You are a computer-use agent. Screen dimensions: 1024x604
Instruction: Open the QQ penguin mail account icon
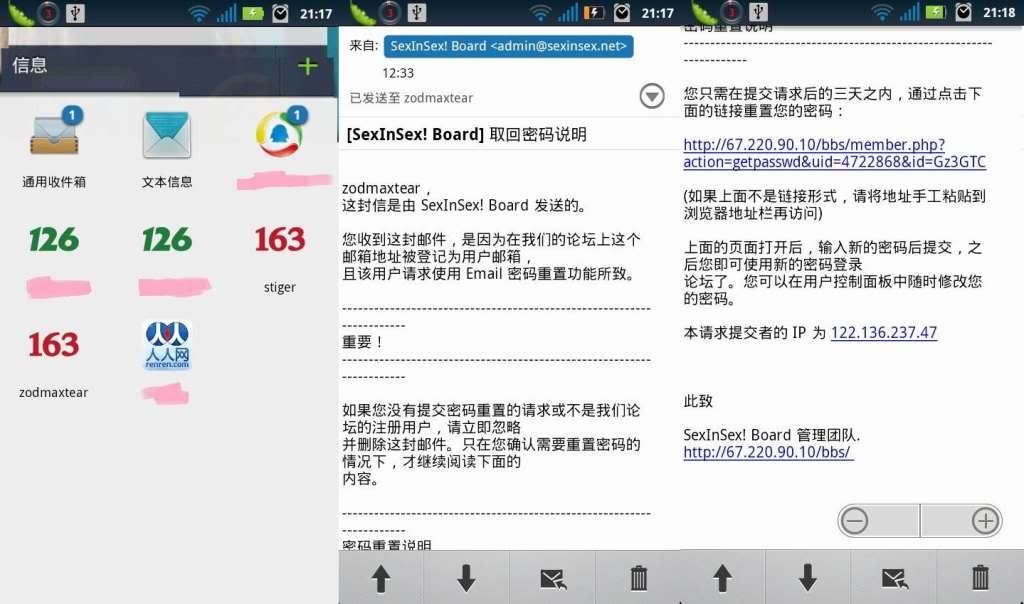pyautogui.click(x=281, y=133)
